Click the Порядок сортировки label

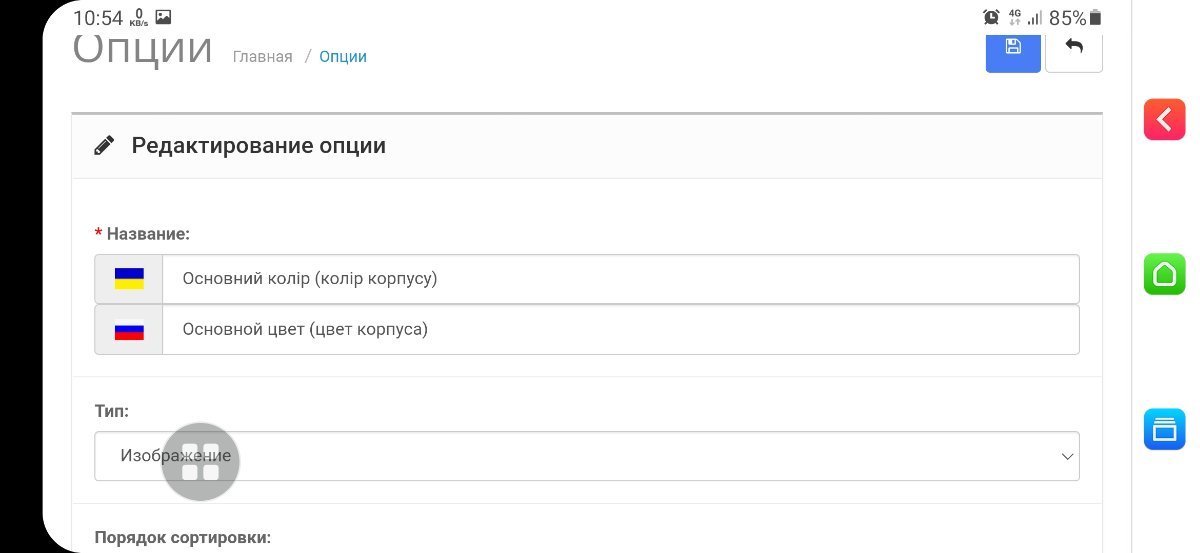tap(183, 538)
